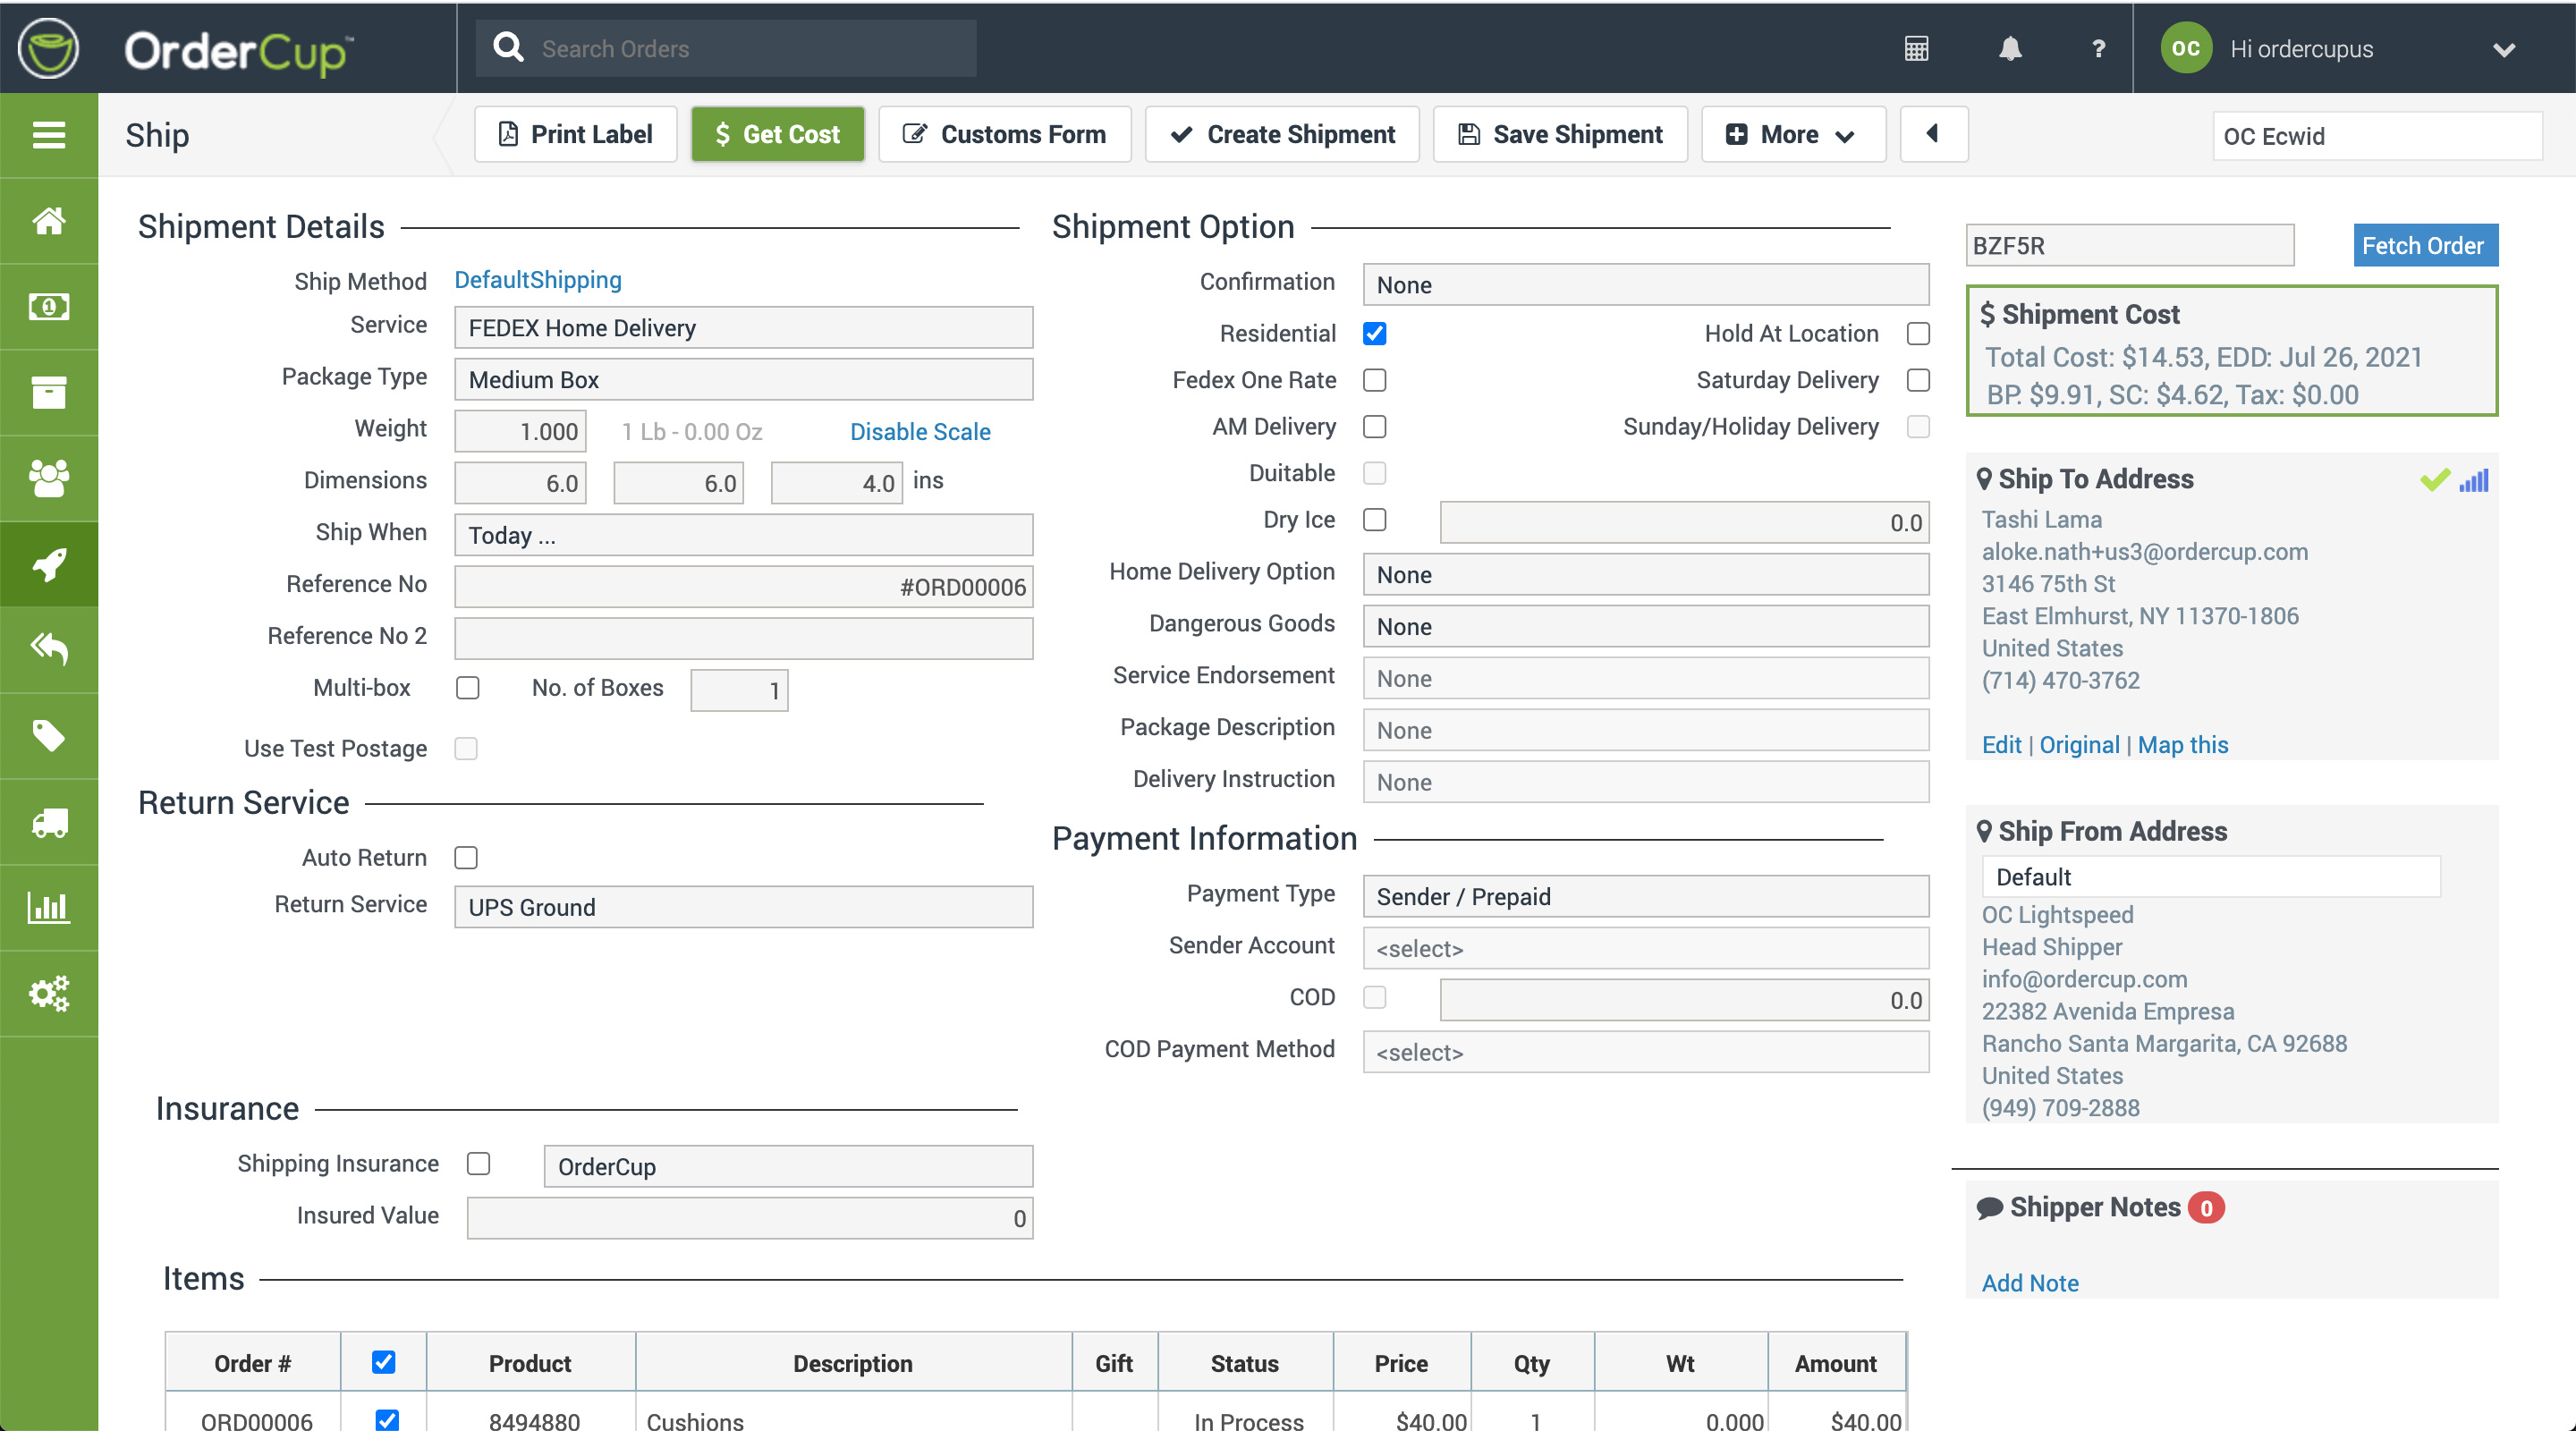Open the reports bar chart sidebar icon
The image size is (2576, 1431).
pos(49,907)
